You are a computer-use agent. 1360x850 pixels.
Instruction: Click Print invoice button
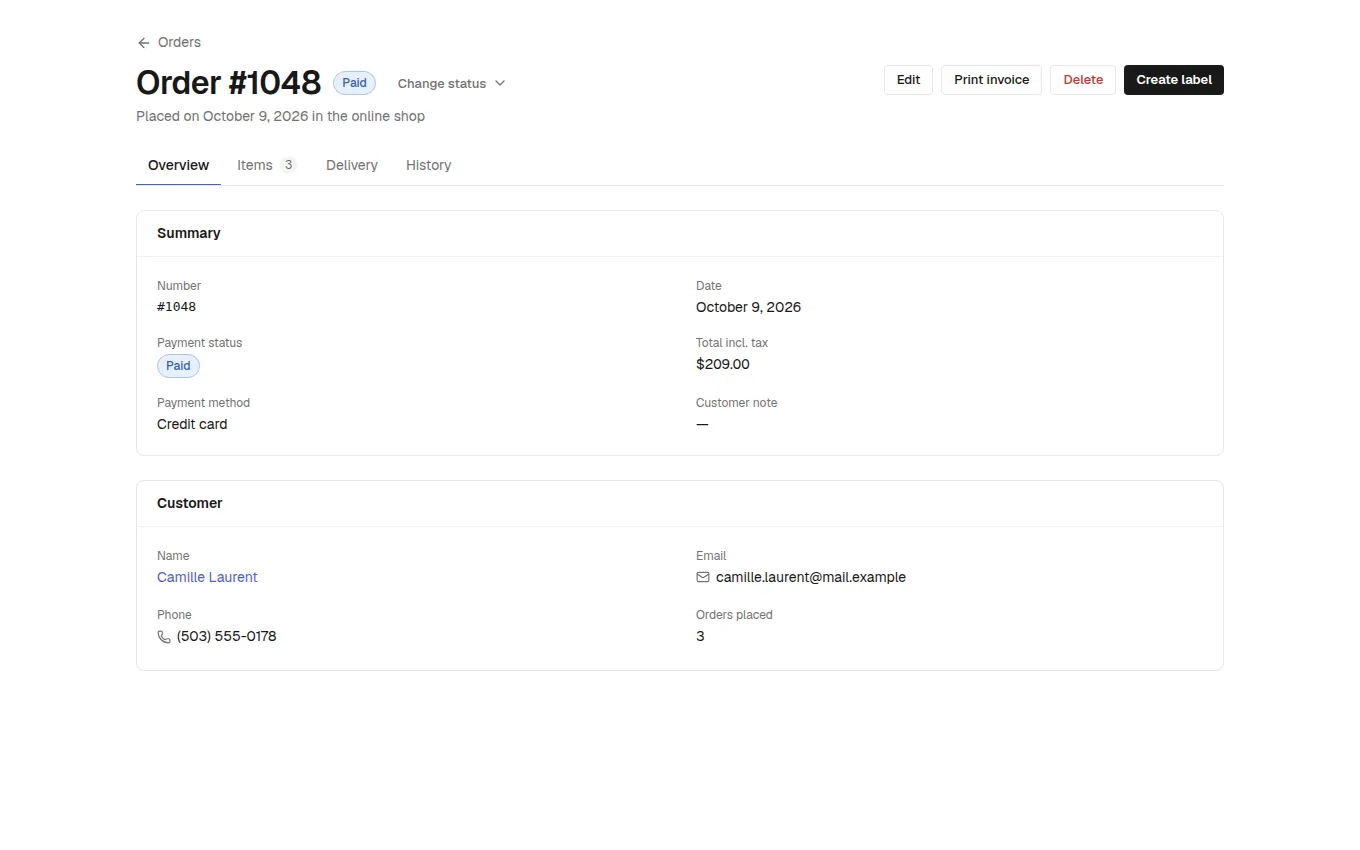(991, 80)
